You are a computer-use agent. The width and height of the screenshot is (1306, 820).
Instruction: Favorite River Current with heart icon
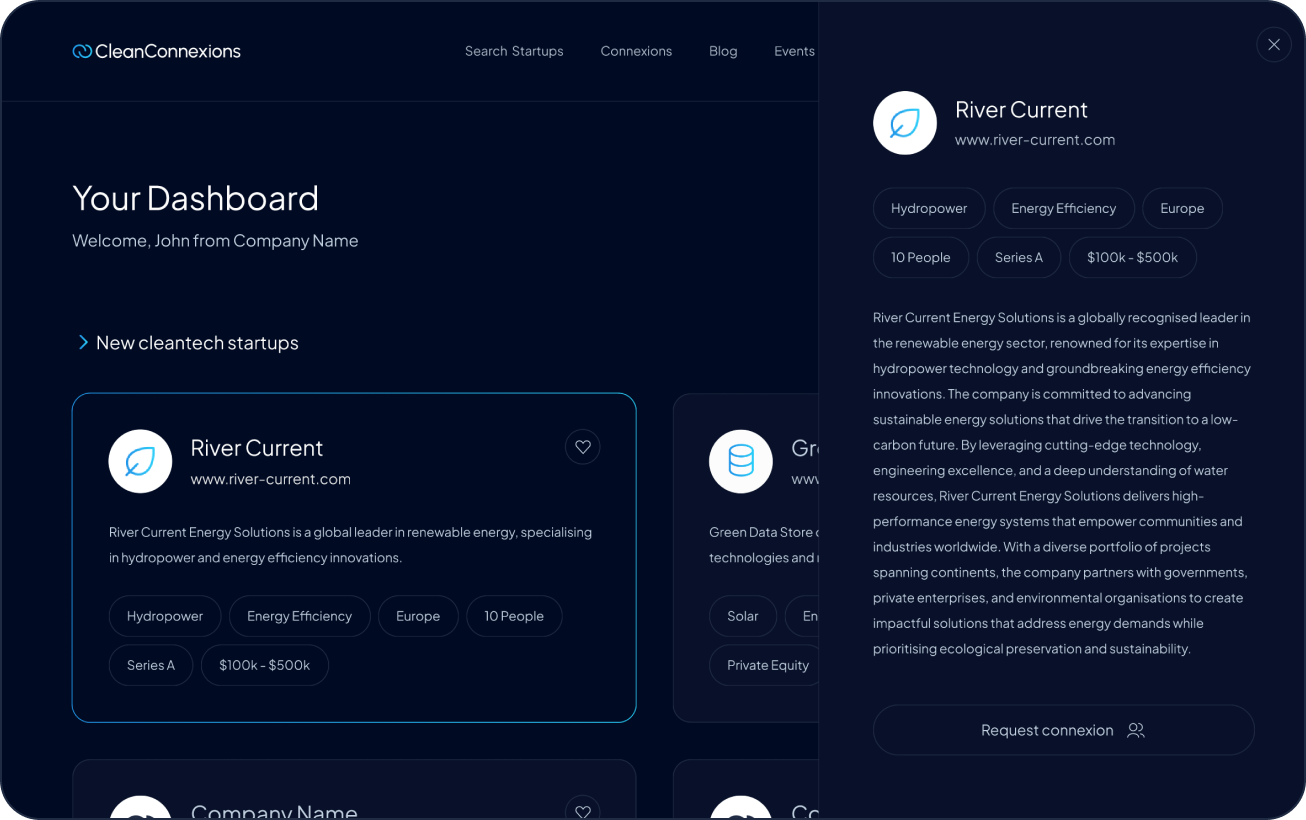(583, 447)
